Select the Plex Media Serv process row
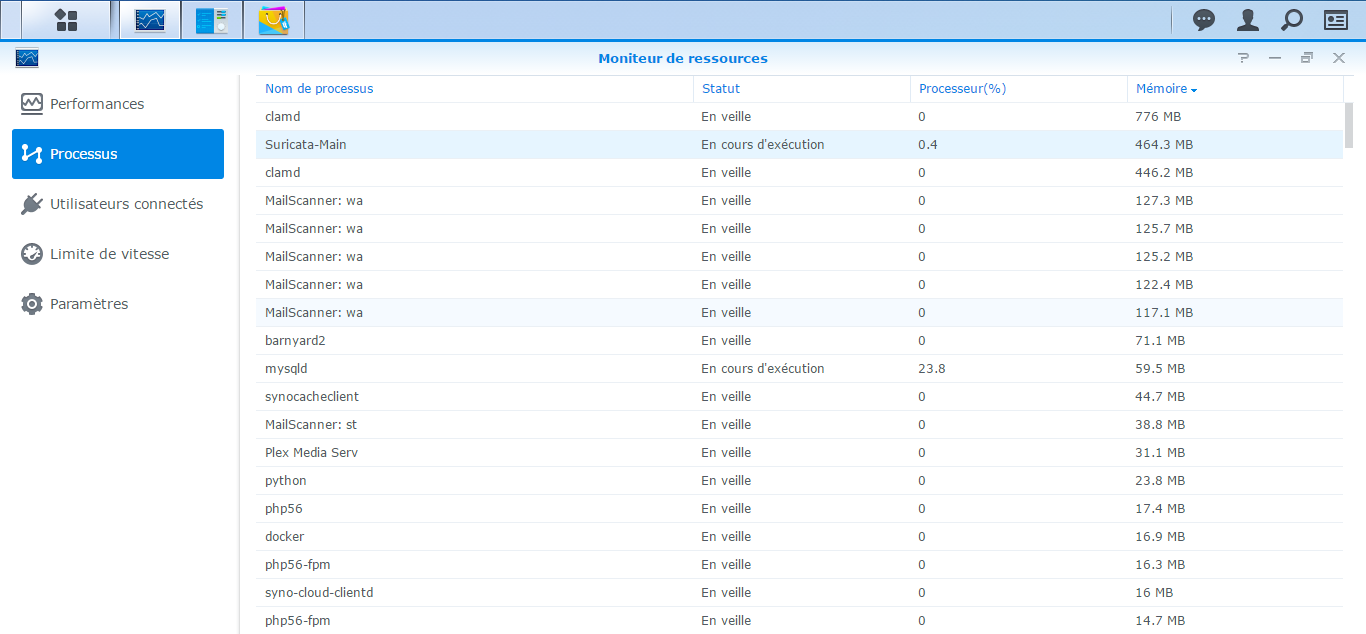1366x634 pixels. pos(799,453)
